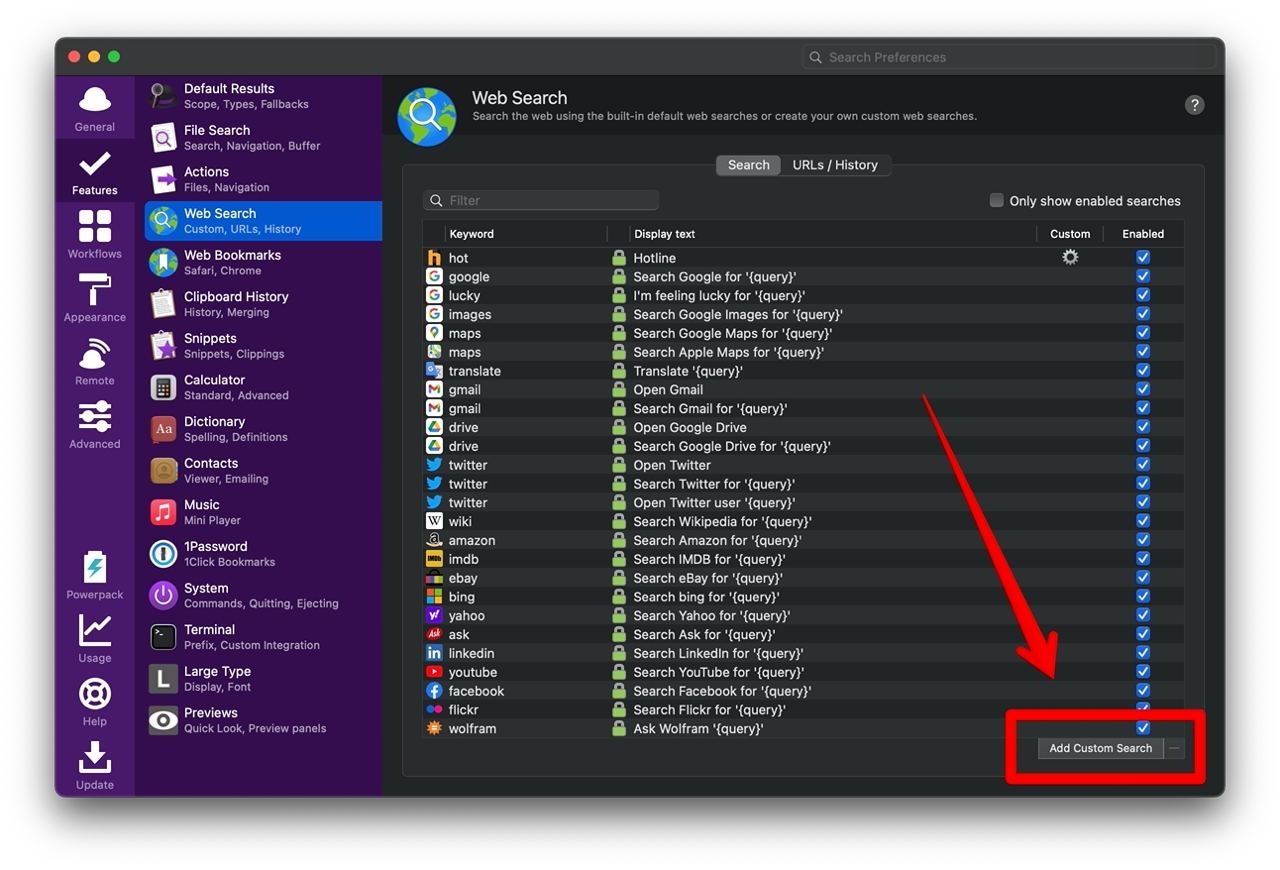
Task: Disable the linkedin search checkbox
Action: click(x=1143, y=653)
